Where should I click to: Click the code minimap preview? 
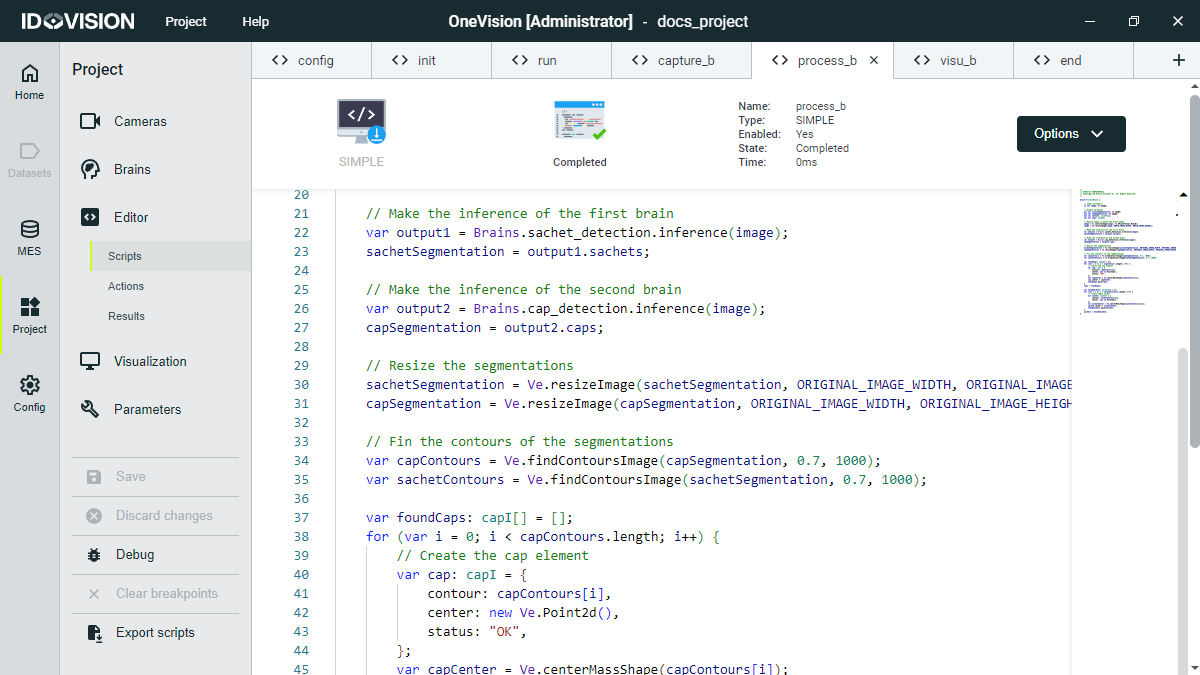(1128, 250)
